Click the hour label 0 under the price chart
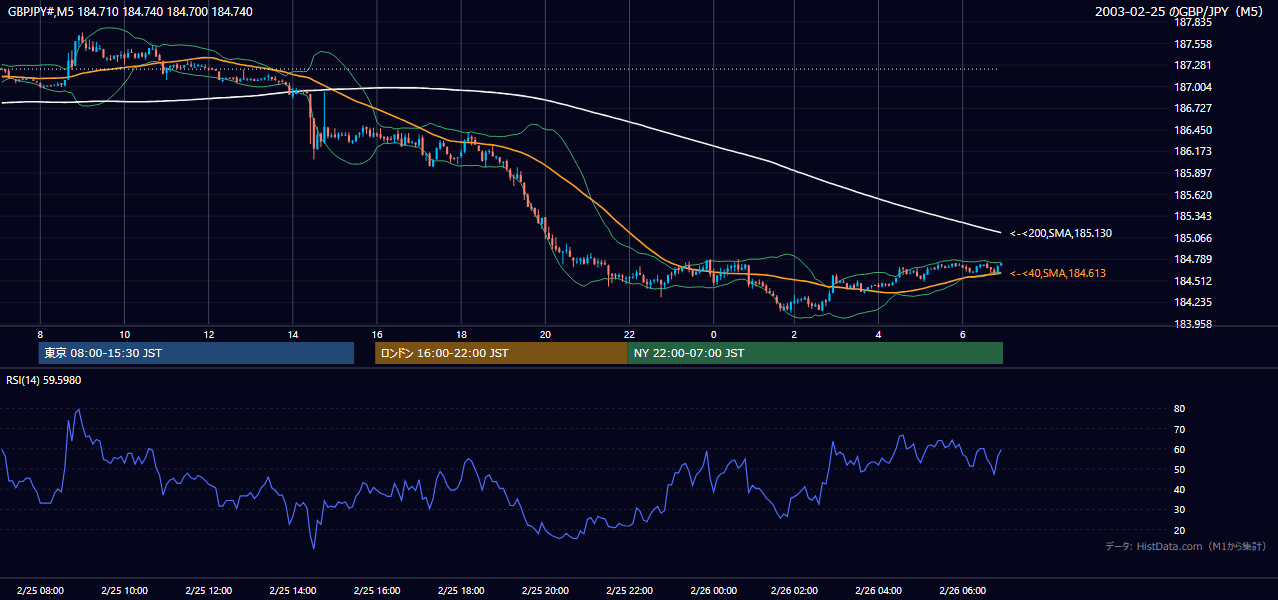The image size is (1278, 600). (713, 334)
